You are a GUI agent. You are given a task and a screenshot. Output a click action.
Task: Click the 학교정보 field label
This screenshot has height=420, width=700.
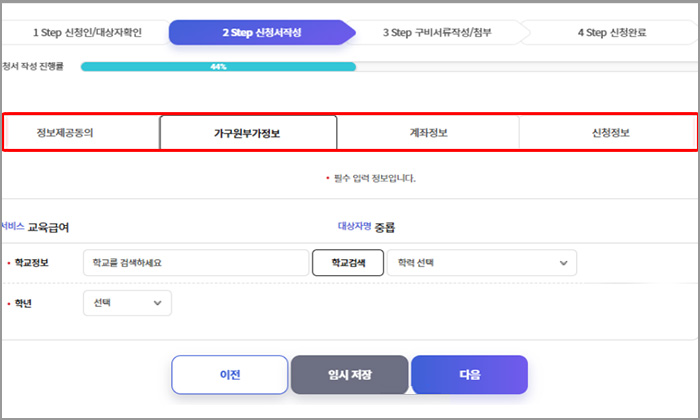31,262
